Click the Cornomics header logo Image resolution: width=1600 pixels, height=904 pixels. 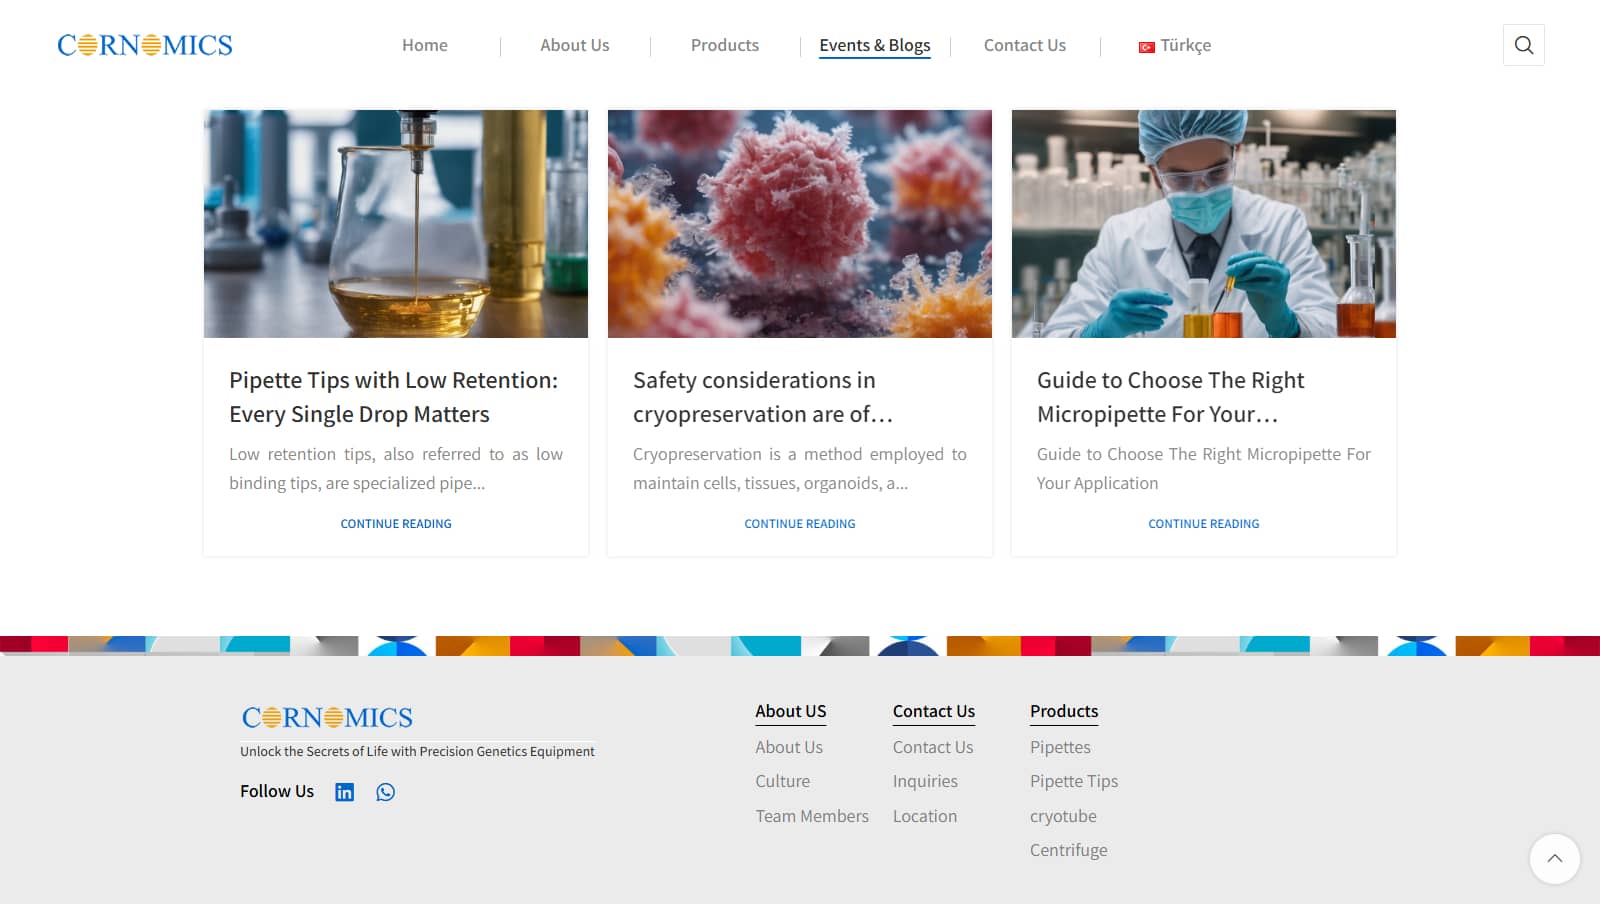coord(145,45)
